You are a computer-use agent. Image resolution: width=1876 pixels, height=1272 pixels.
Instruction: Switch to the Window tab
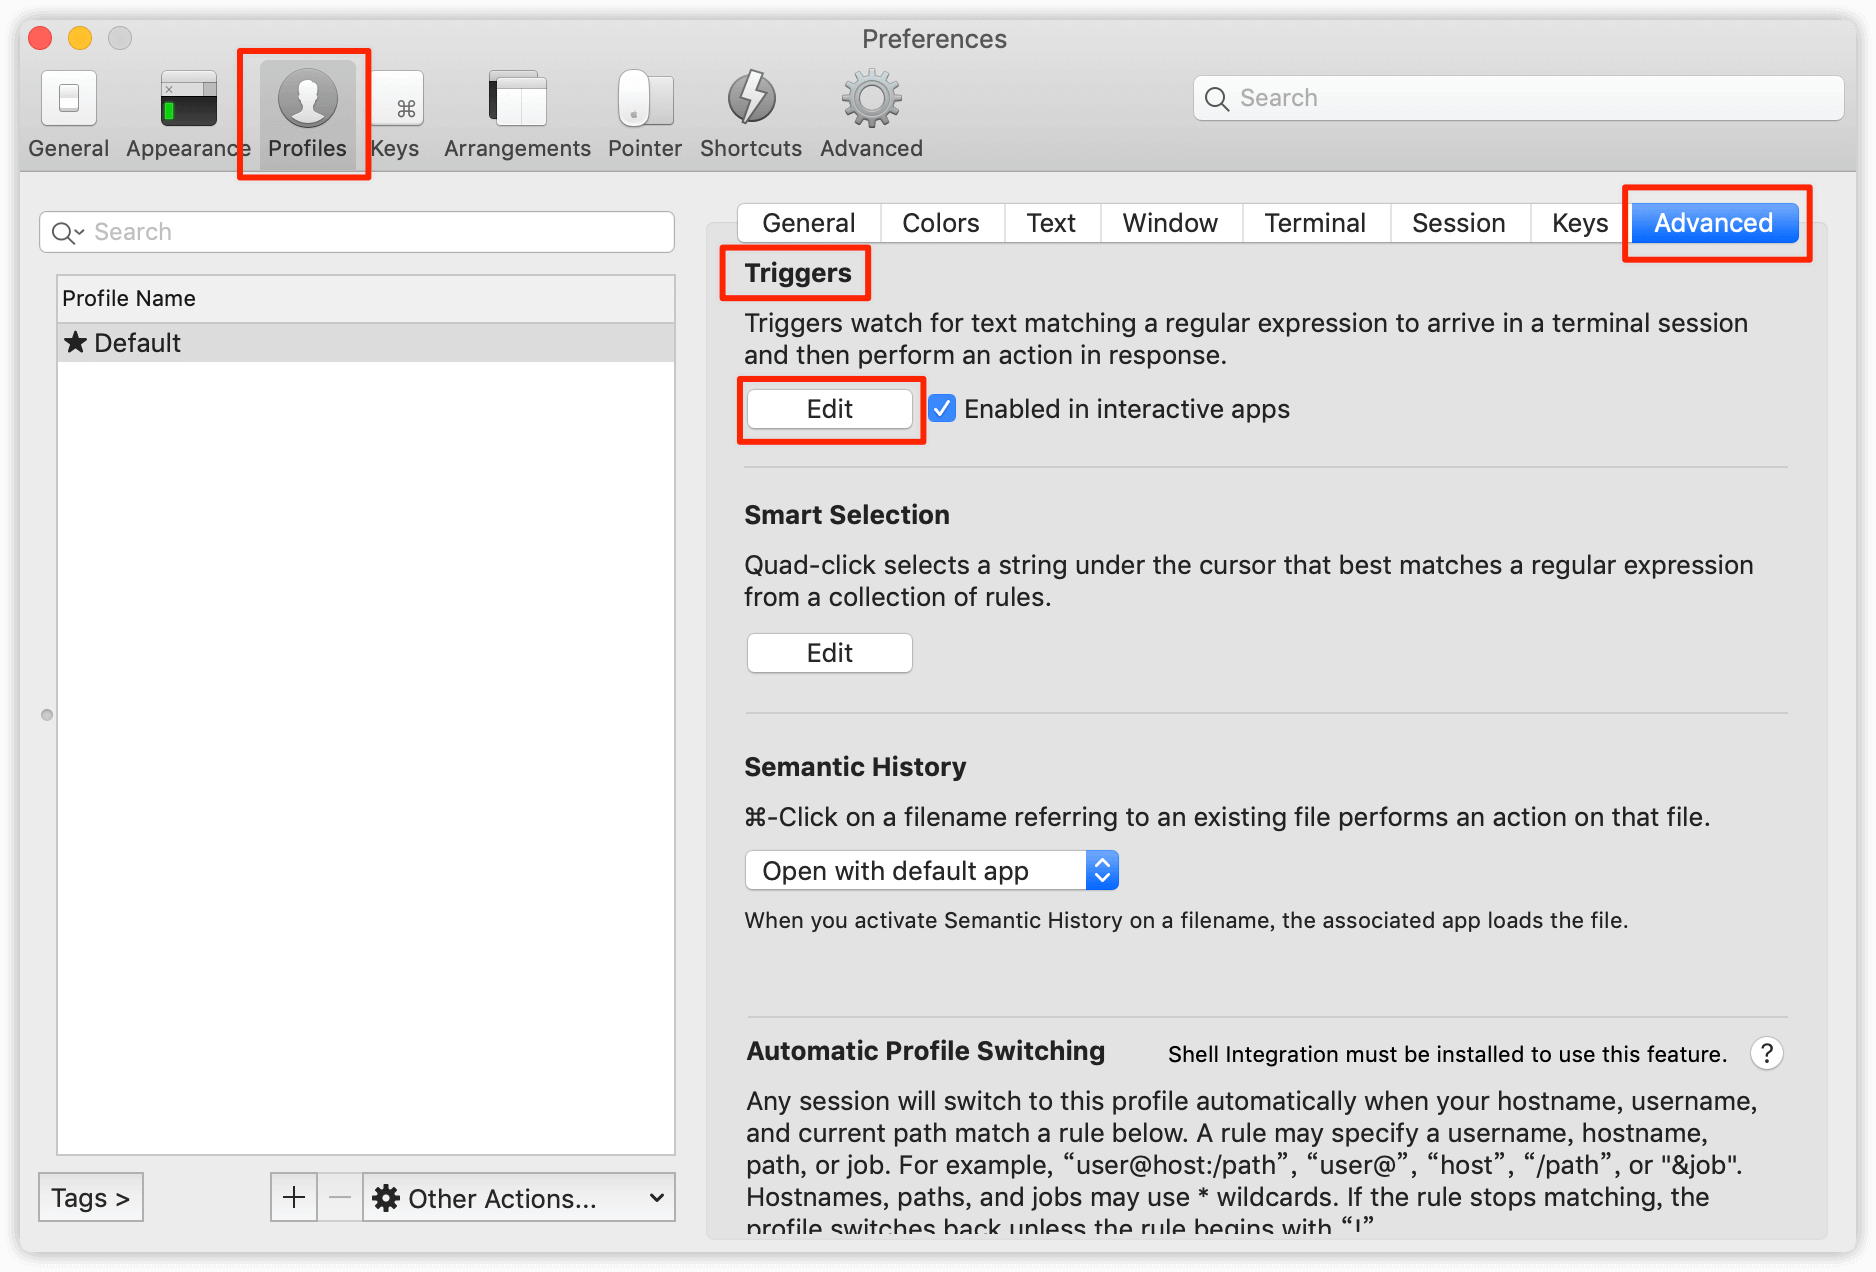tap(1170, 223)
